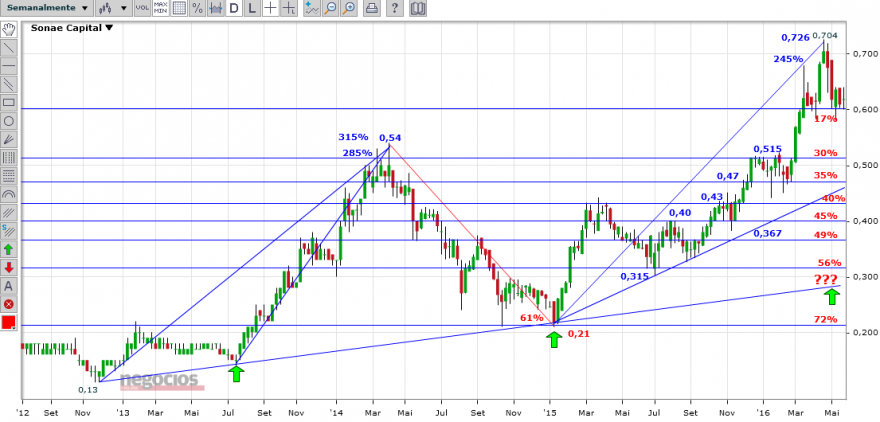Click the L logarithmic scale button
880x422 pixels.
(252, 8)
